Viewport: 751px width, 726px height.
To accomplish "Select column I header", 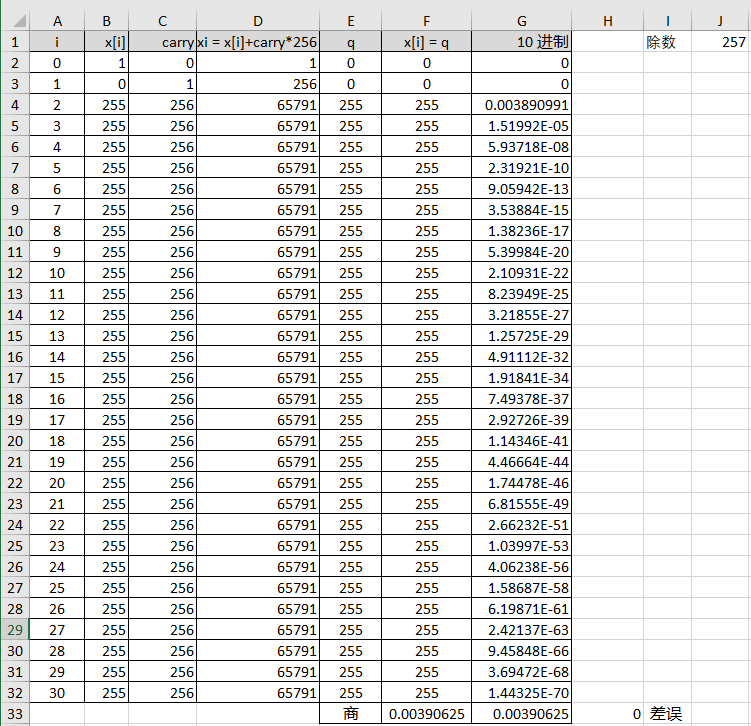I will click(x=667, y=21).
